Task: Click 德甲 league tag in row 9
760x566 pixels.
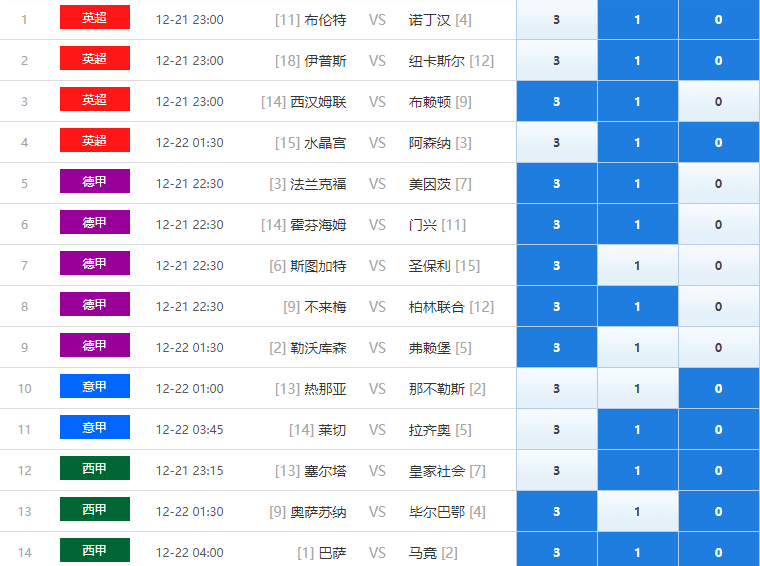Action: pos(95,345)
